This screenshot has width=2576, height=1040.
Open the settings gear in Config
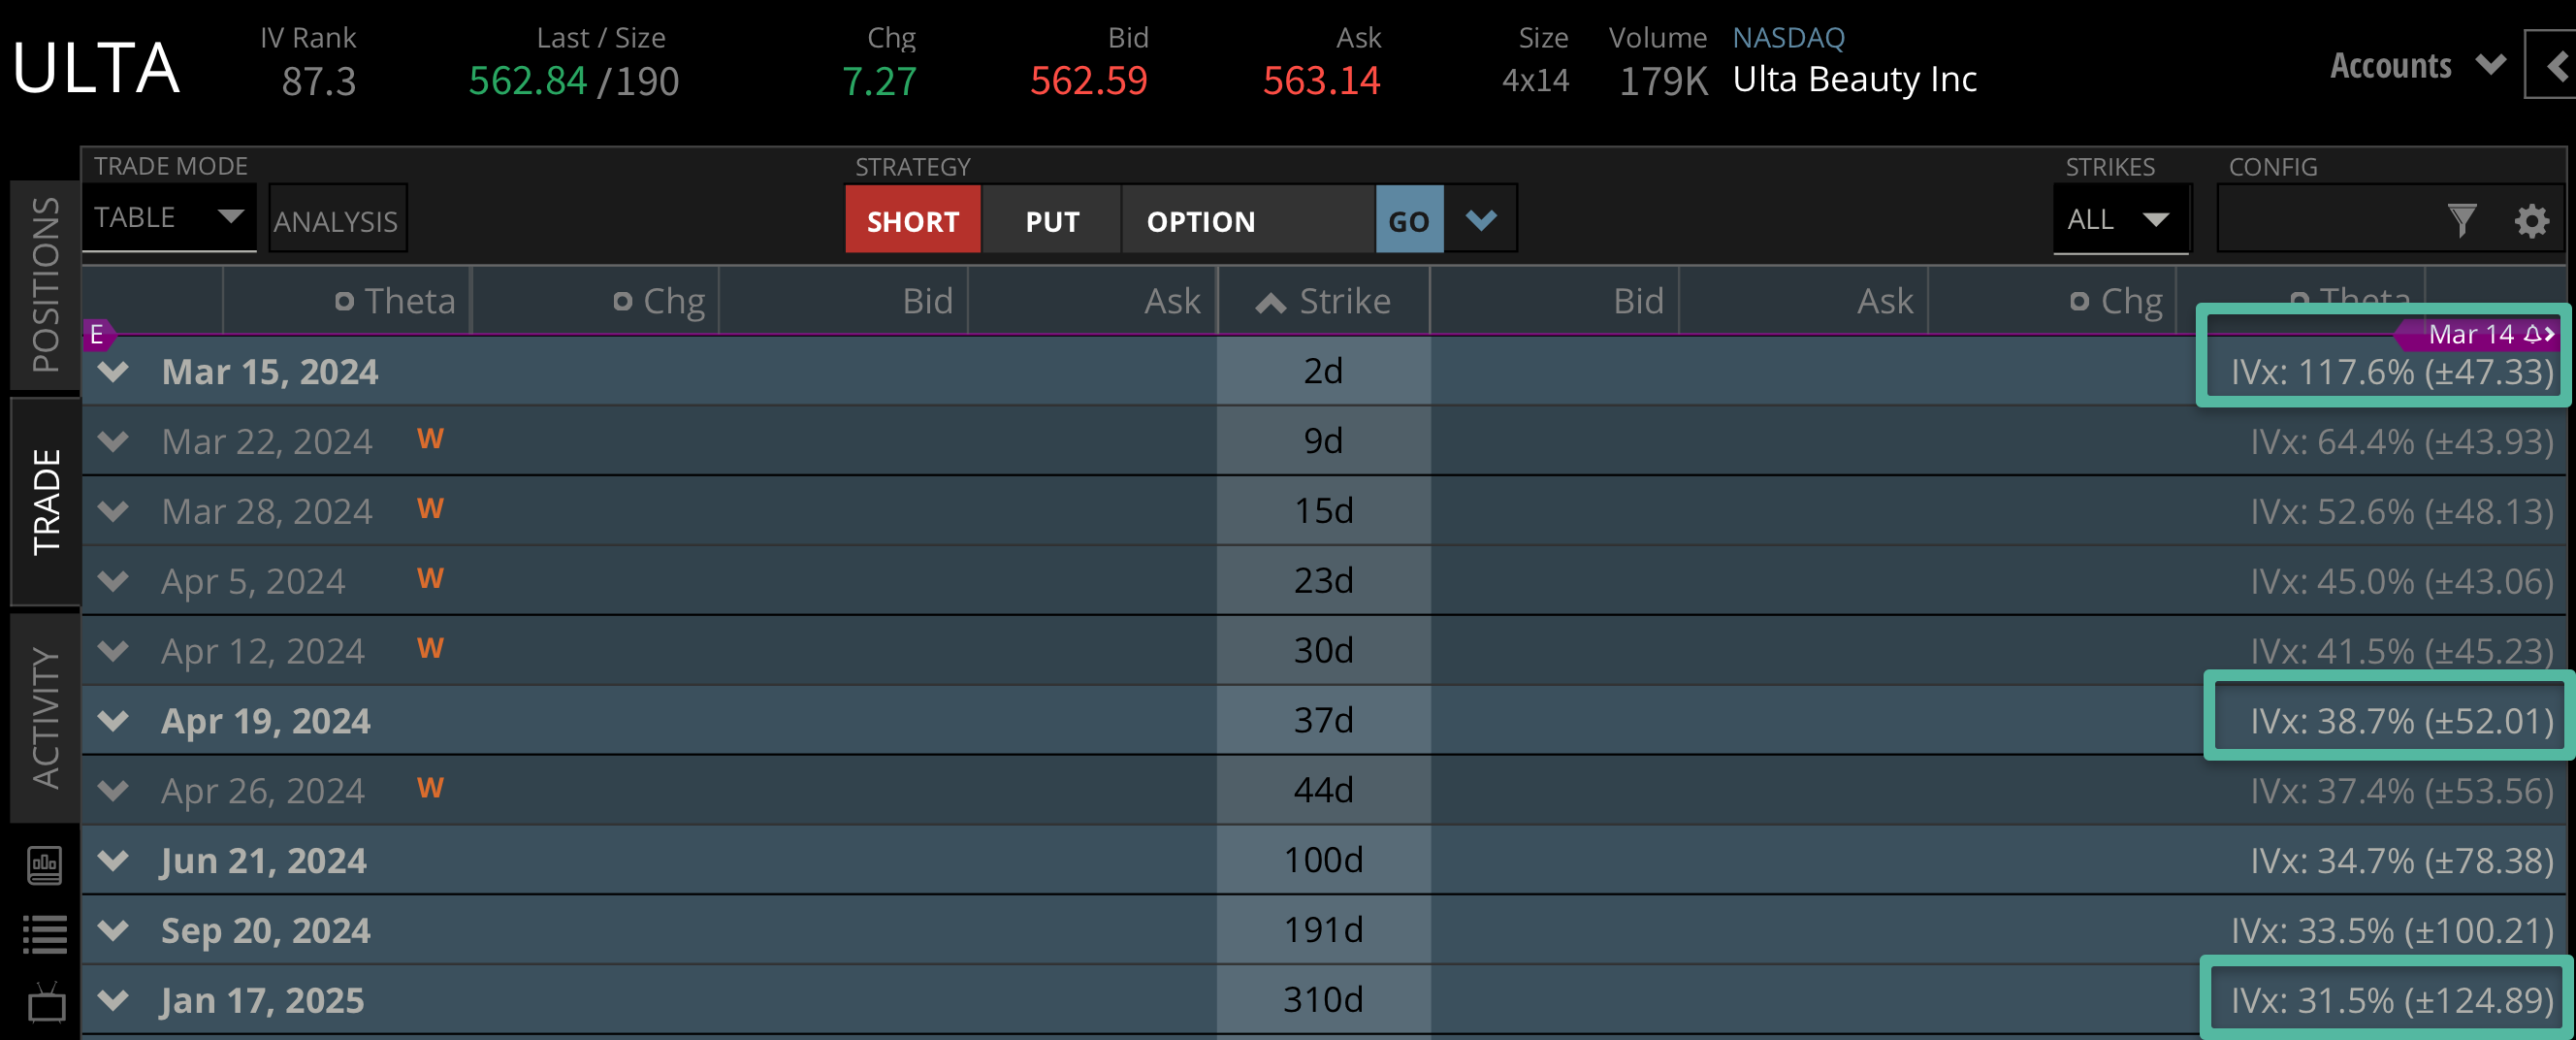pos(2531,220)
